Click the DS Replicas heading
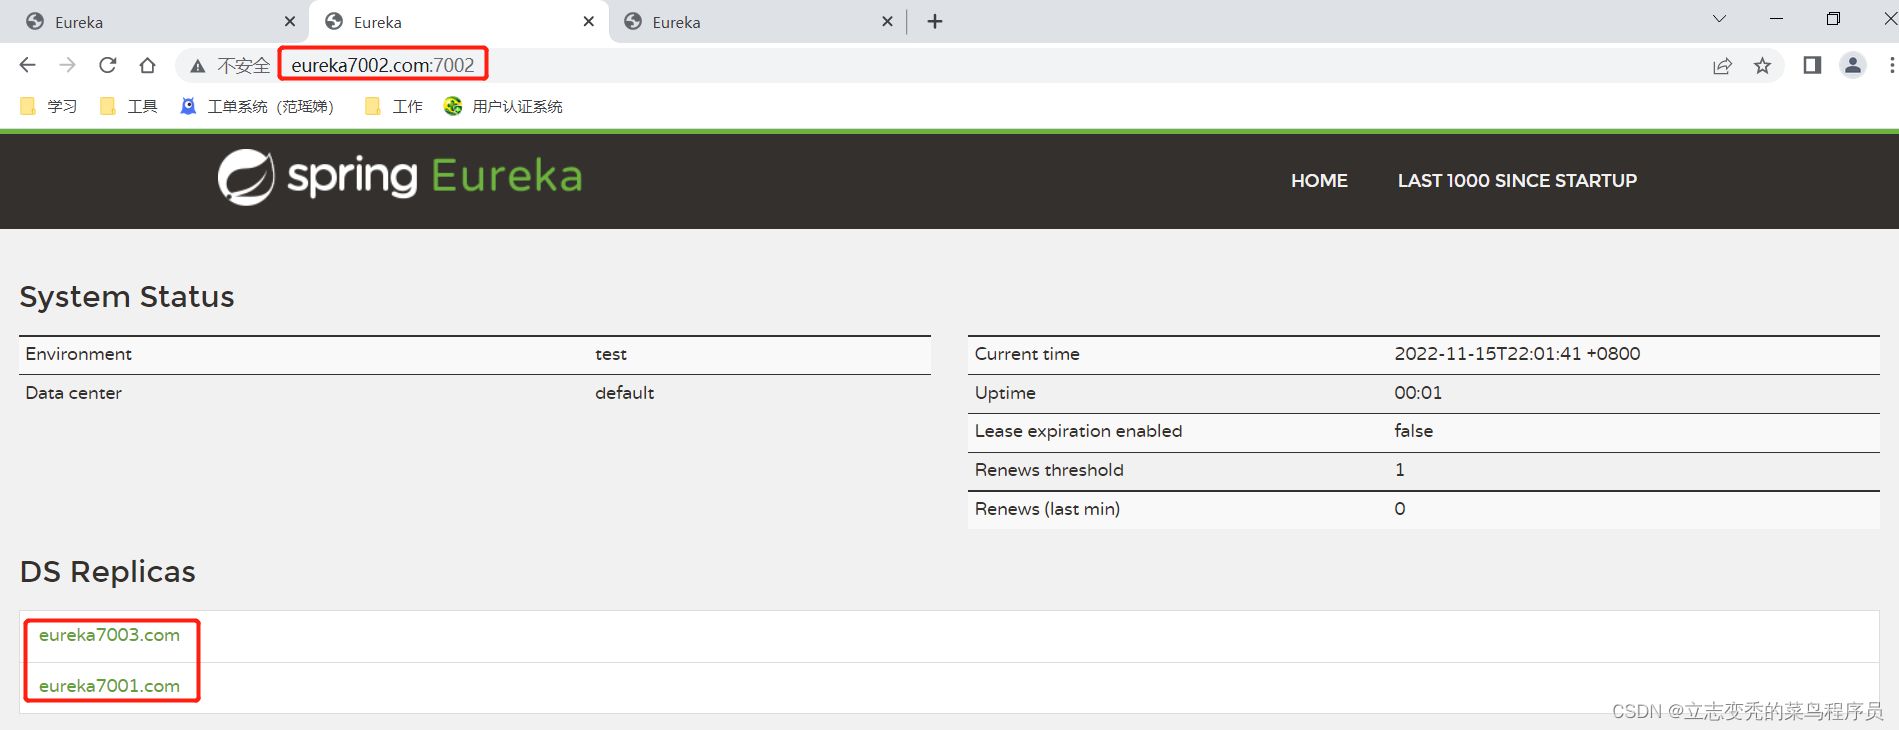The width and height of the screenshot is (1899, 730). point(108,572)
